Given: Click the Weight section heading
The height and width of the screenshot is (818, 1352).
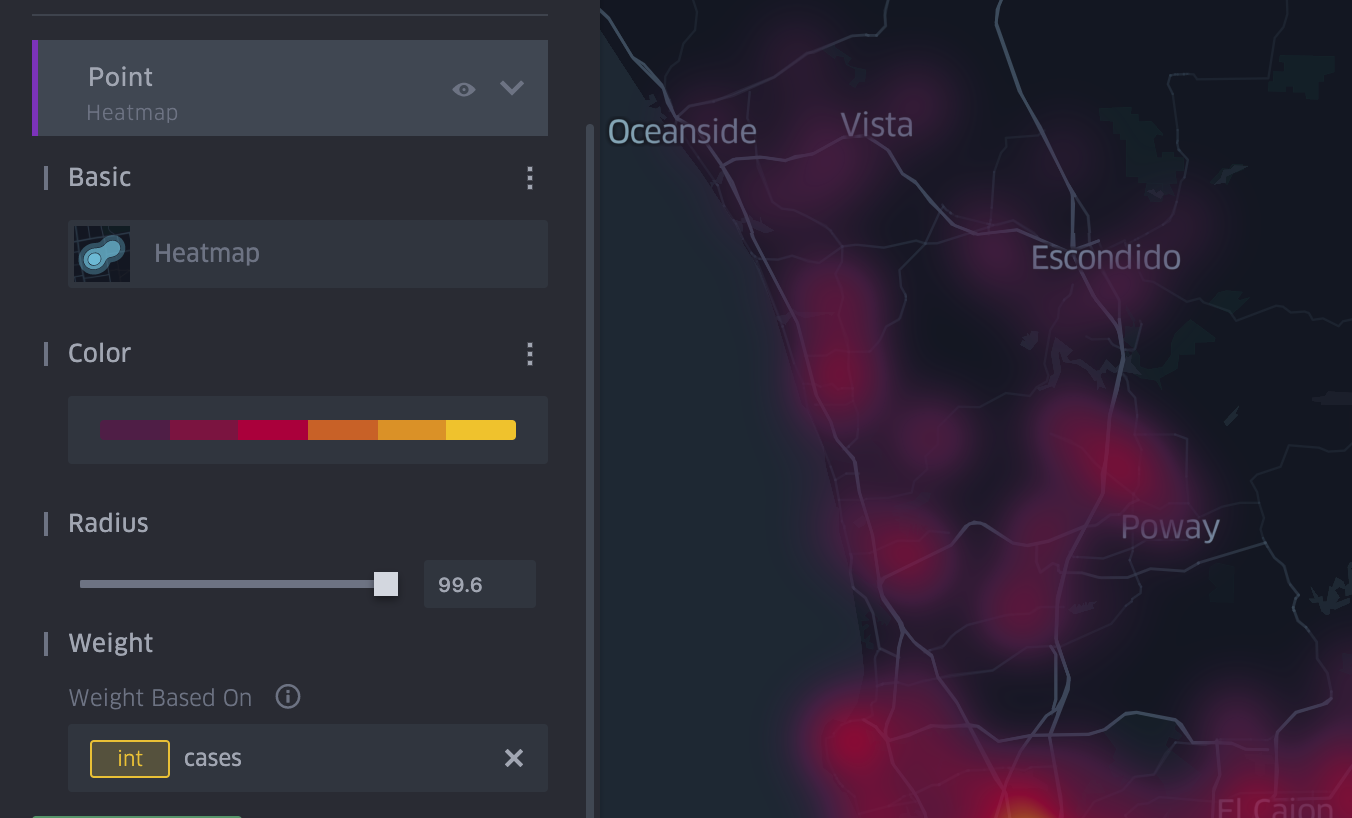Looking at the screenshot, I should 110,643.
